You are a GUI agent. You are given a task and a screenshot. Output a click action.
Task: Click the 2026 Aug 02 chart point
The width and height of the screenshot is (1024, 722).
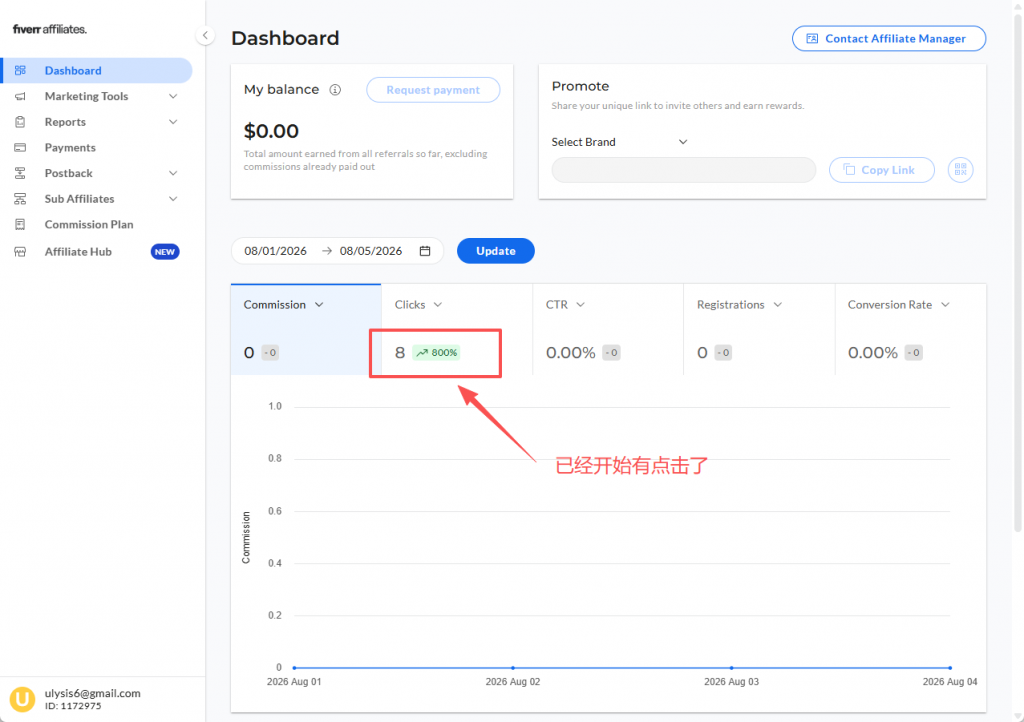click(x=513, y=668)
